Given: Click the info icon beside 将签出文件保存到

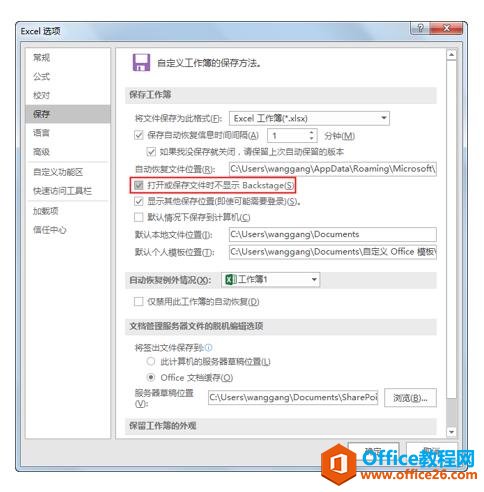Looking at the screenshot, I should click(x=208, y=348).
